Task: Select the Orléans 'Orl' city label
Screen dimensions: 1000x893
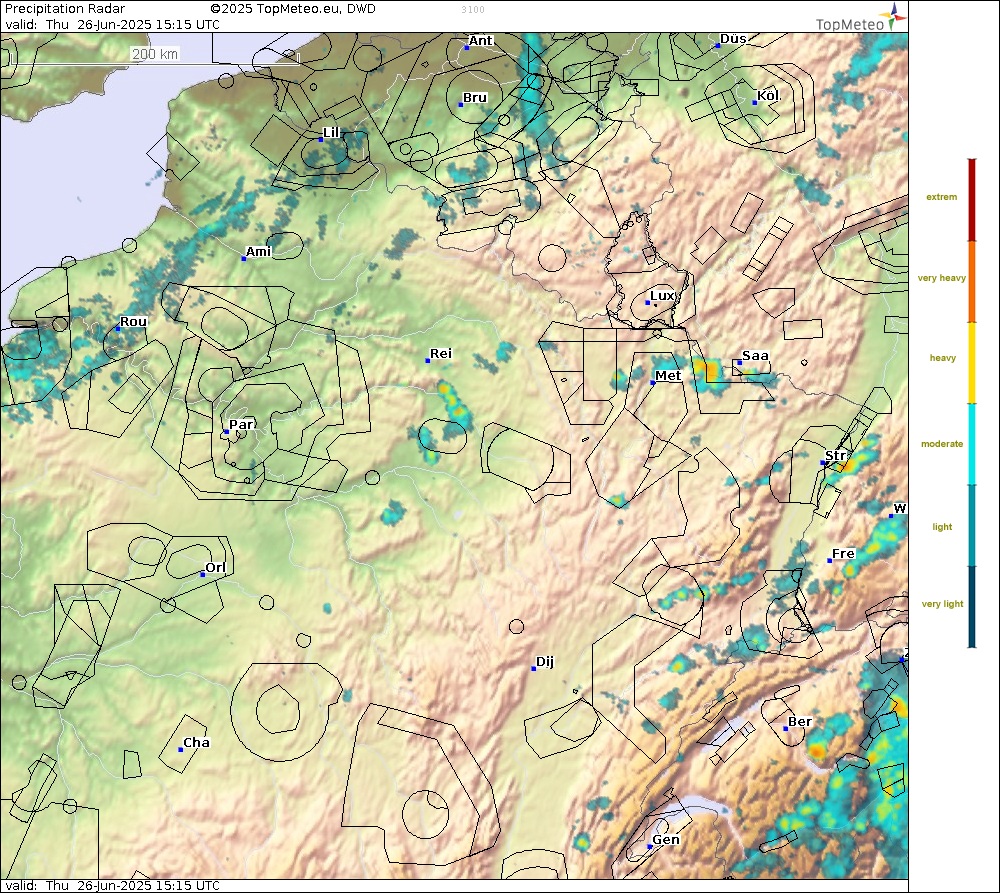Action: (216, 568)
